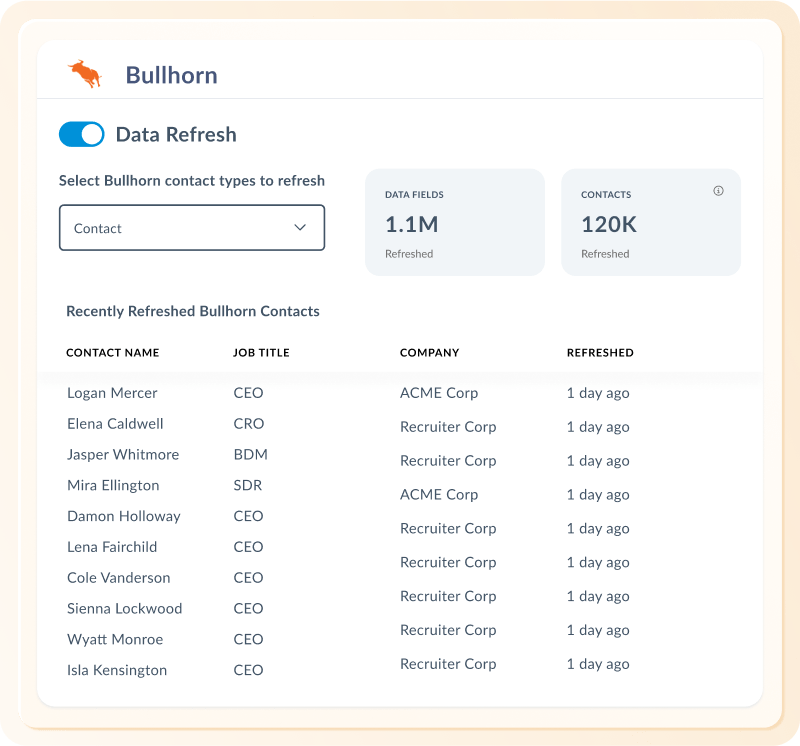The width and height of the screenshot is (800, 746).
Task: Disable the Data Refresh toggle
Action: (x=82, y=134)
